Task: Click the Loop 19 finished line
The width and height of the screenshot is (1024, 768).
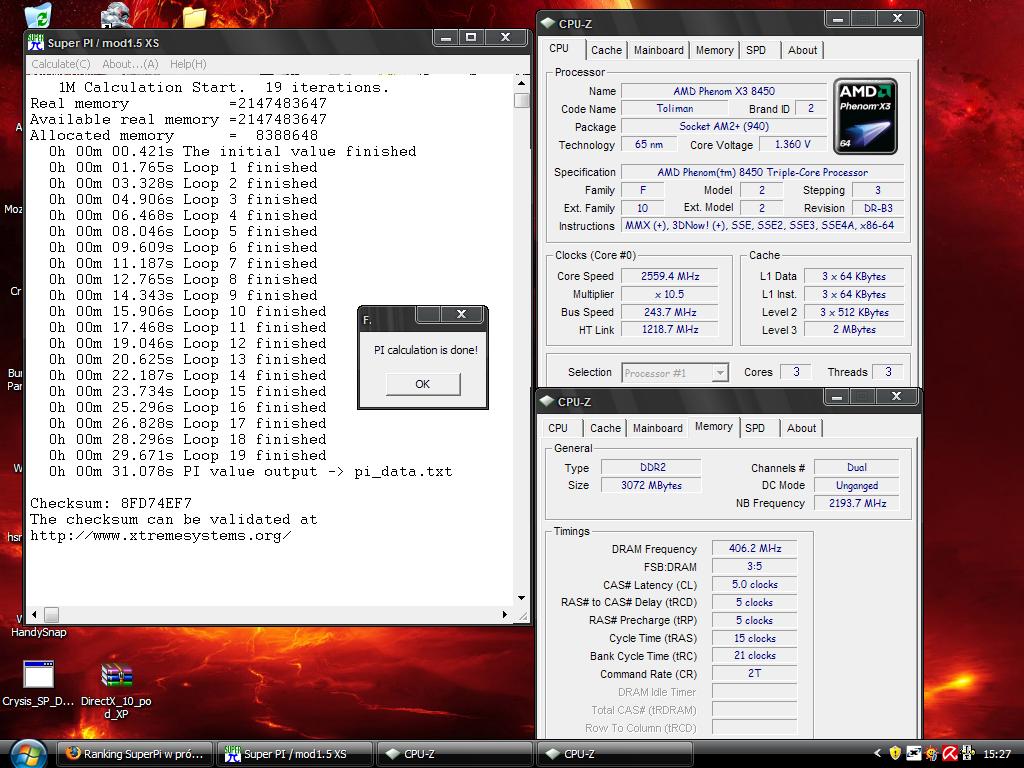Action: 187,455
